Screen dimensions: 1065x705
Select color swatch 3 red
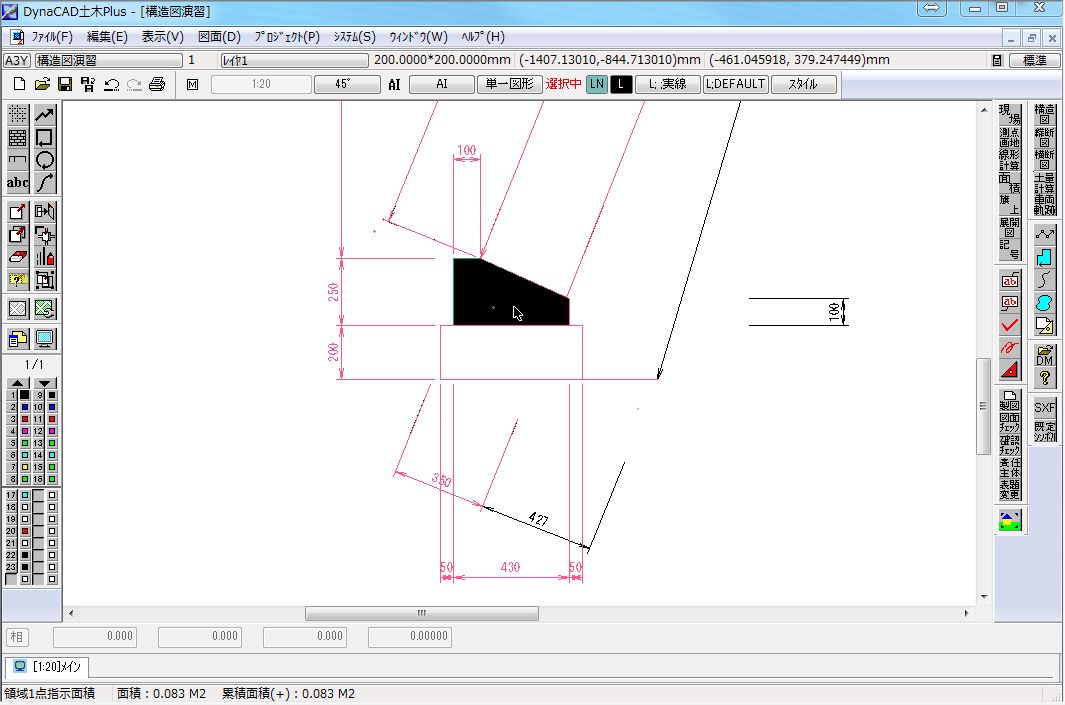pos(24,419)
